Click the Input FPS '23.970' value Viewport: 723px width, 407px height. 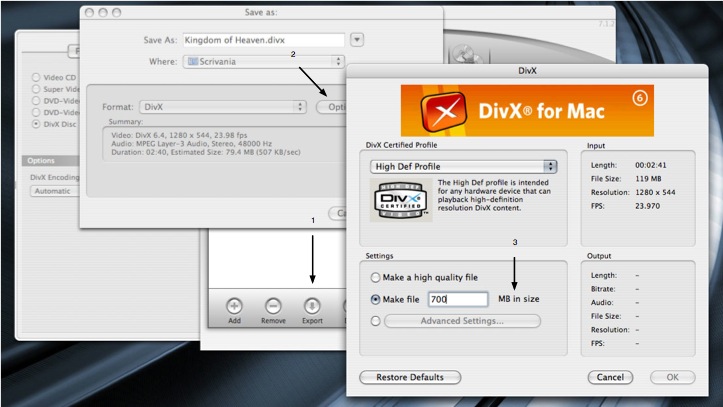[647, 206]
